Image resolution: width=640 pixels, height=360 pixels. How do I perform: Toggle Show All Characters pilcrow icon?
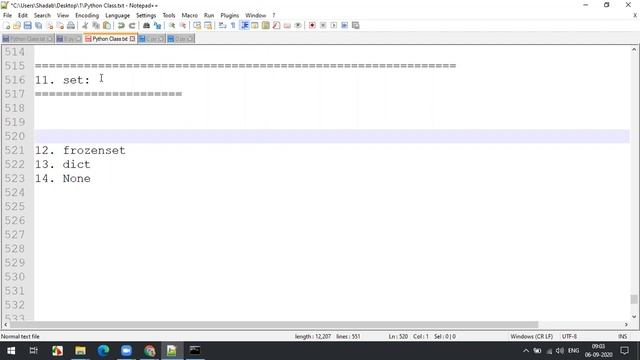(x=233, y=25)
